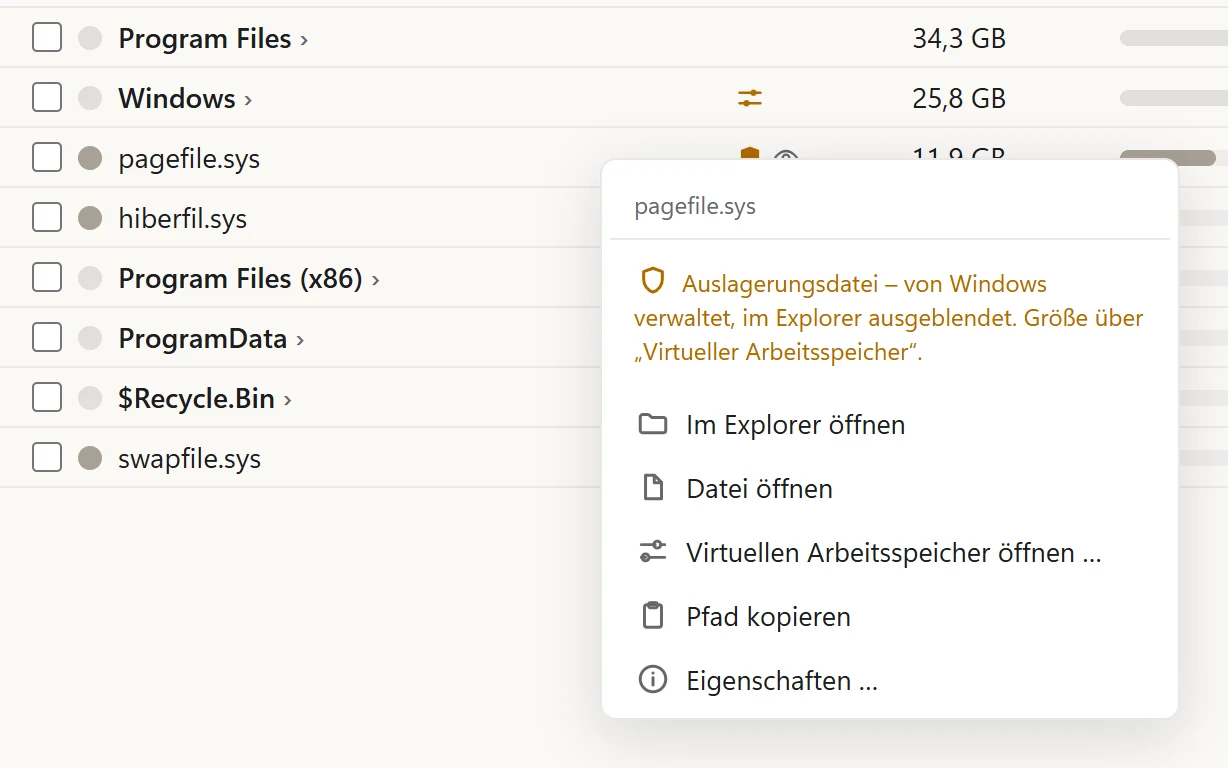Click the shield icon in the Auslagerungsdatei notice
Viewport: 1228px width, 768px height.
tap(653, 283)
